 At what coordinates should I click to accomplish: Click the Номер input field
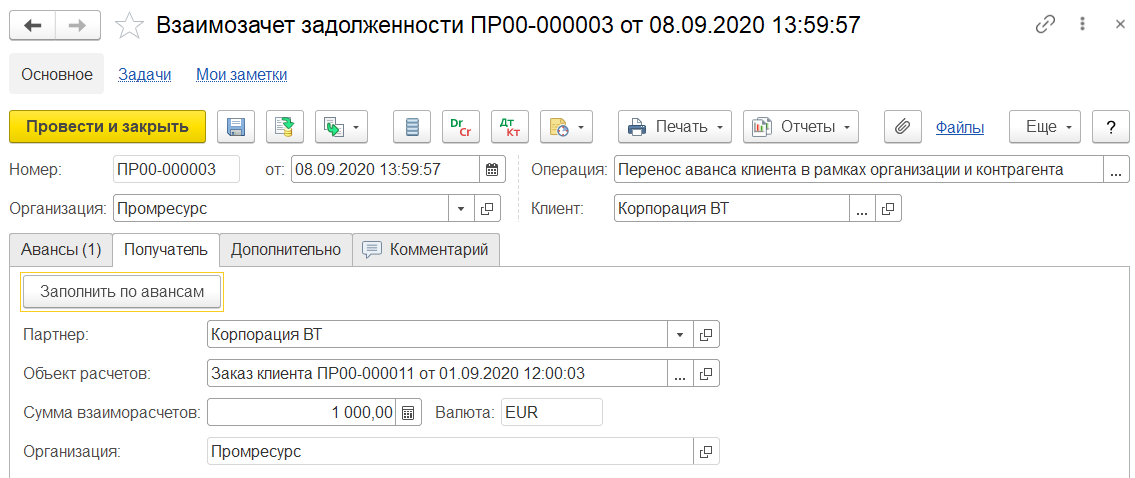177,169
